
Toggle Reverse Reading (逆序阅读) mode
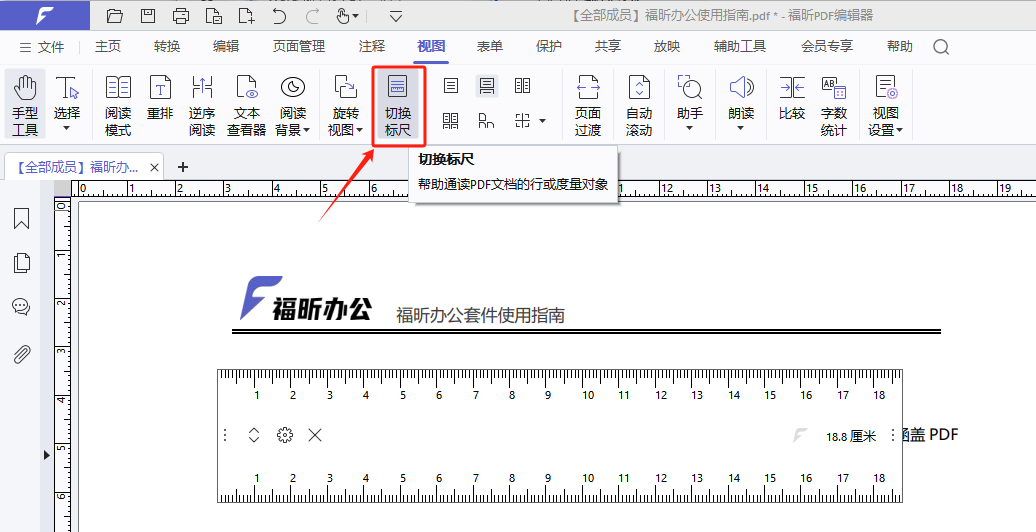click(202, 104)
